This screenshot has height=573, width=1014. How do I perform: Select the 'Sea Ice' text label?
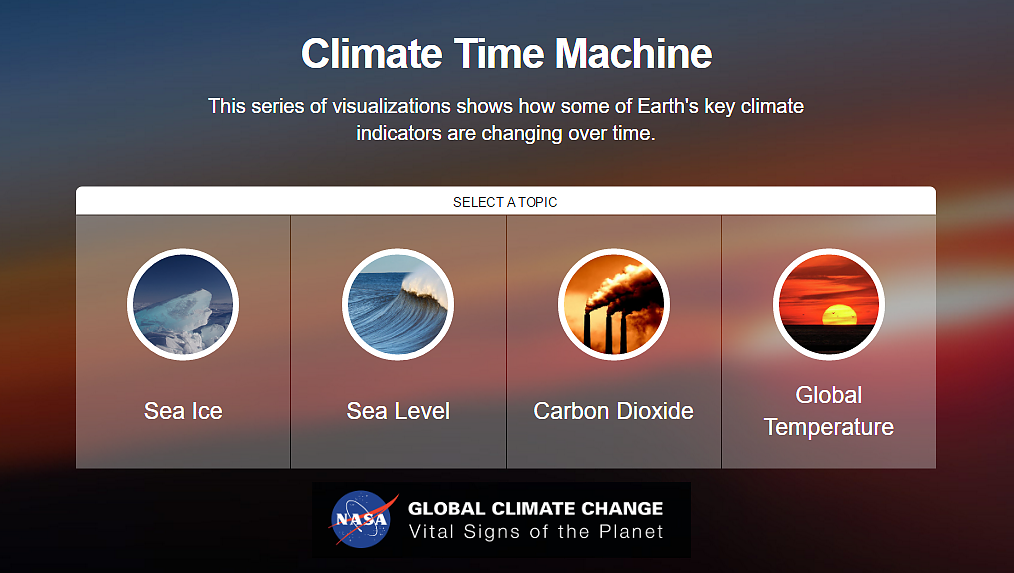(183, 411)
